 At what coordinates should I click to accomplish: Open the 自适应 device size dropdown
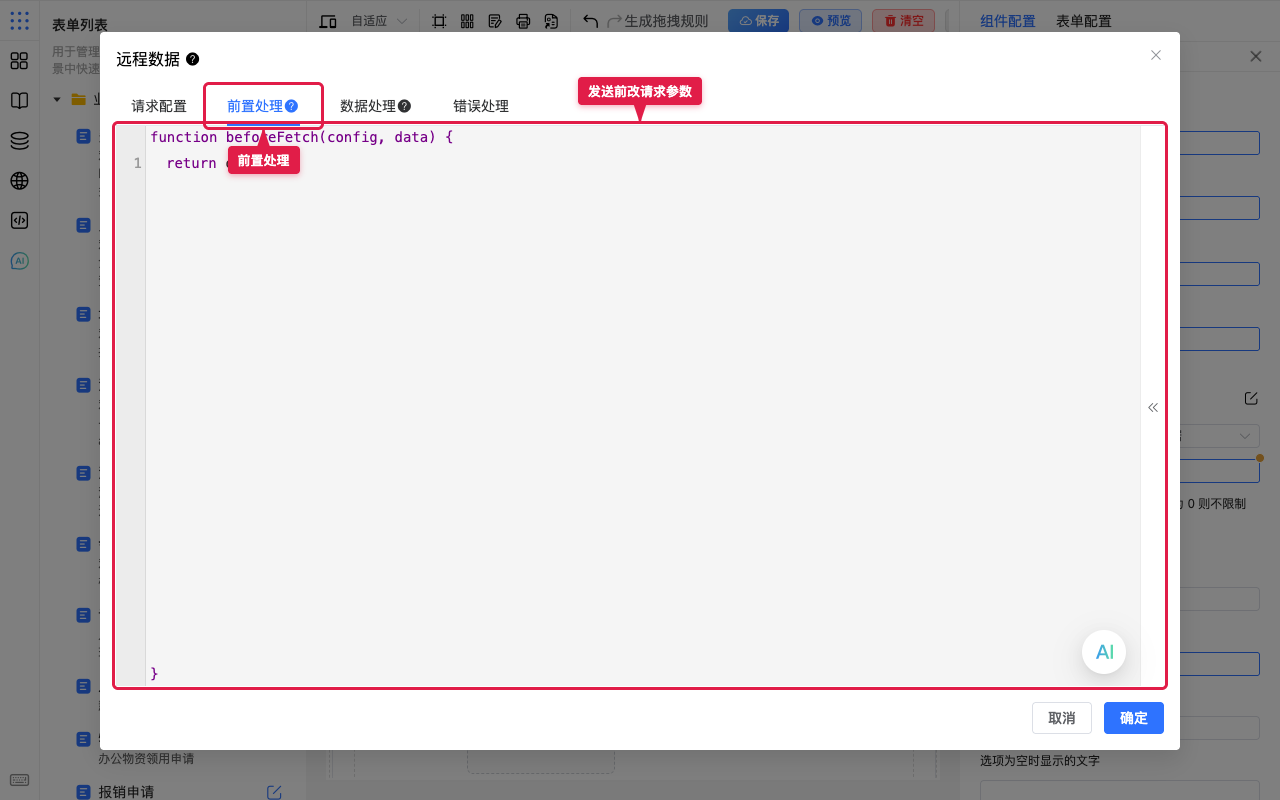pyautogui.click(x=379, y=21)
